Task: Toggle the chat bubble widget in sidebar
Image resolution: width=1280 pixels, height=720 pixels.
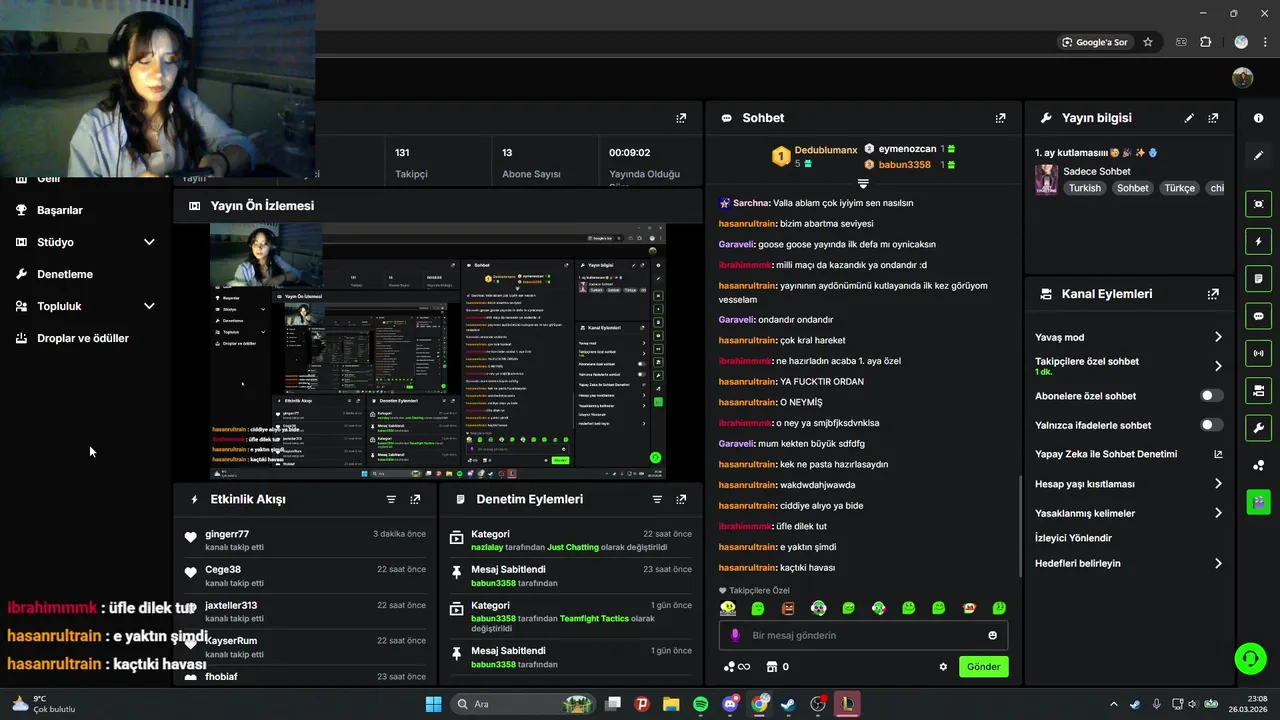Action: [1258, 316]
